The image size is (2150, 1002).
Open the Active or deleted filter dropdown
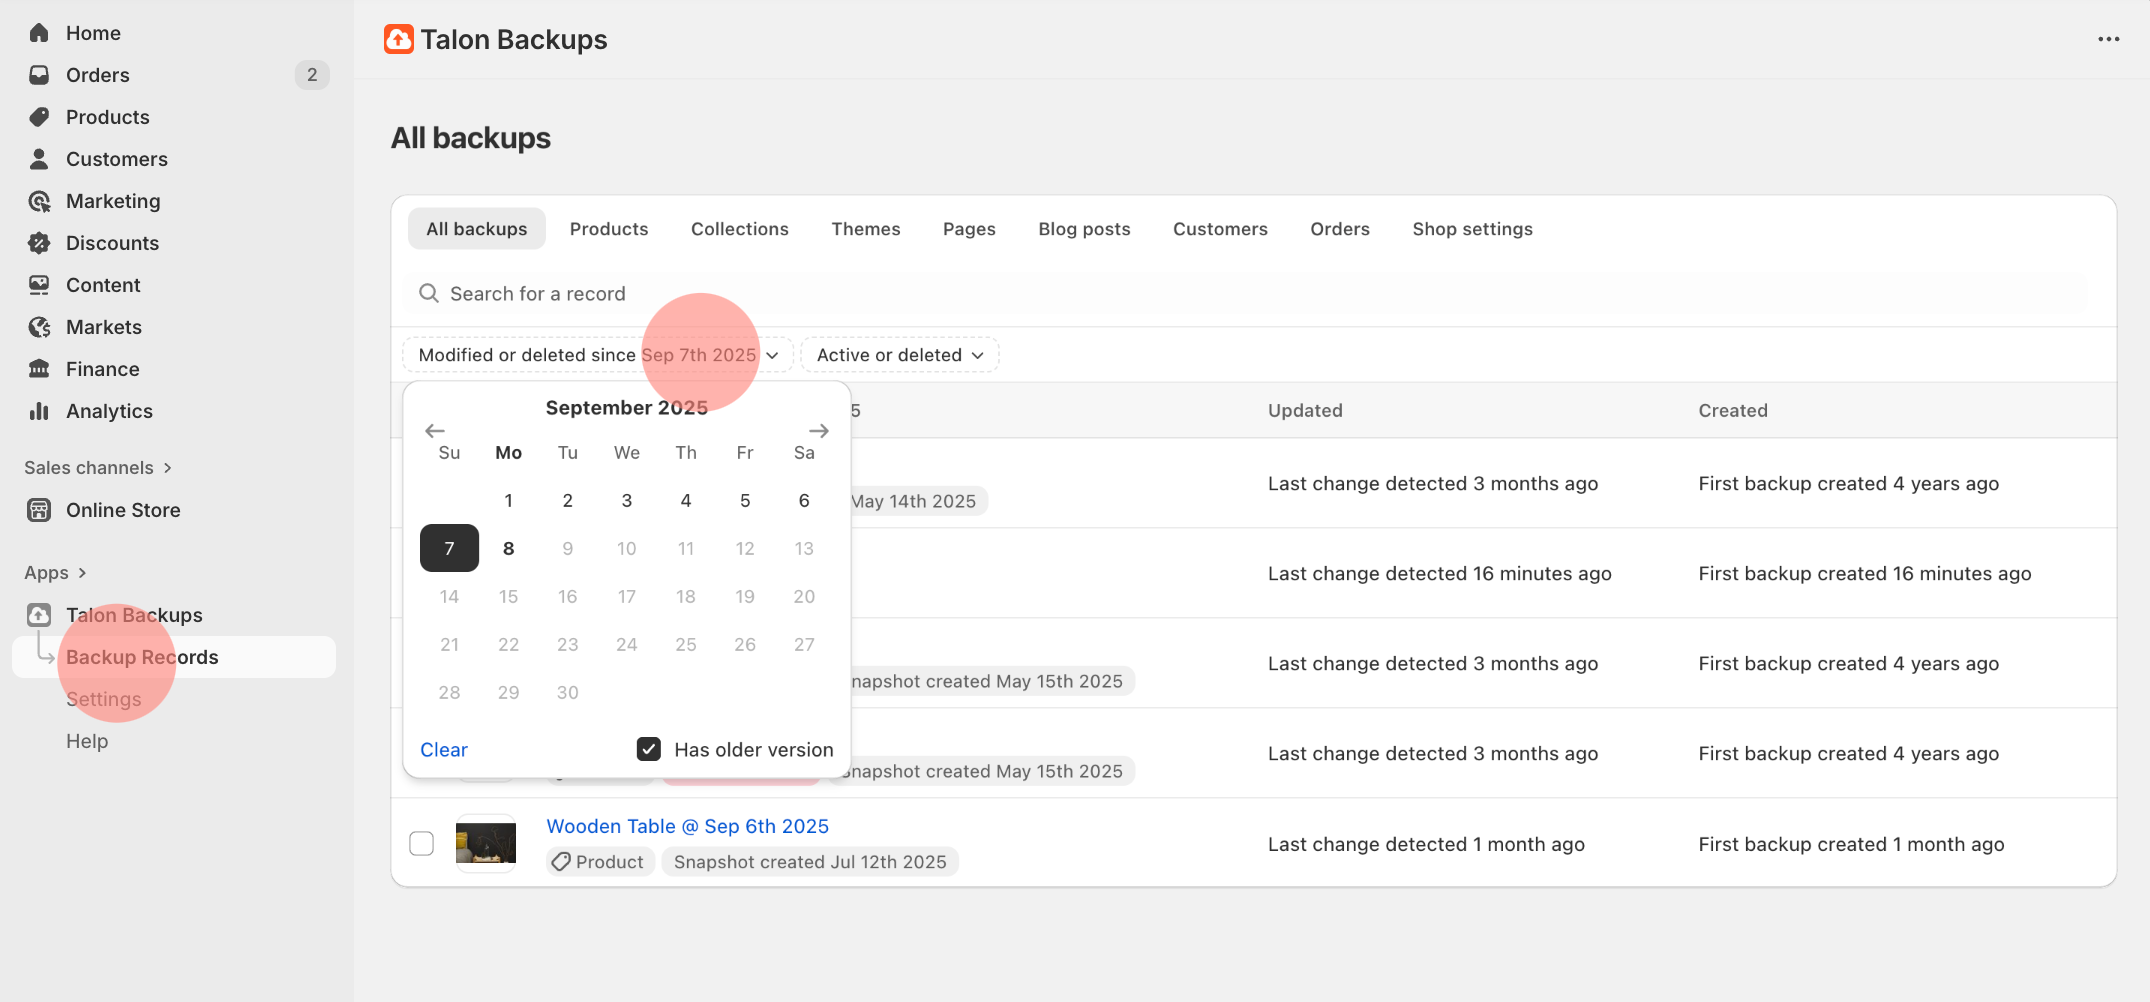click(897, 354)
